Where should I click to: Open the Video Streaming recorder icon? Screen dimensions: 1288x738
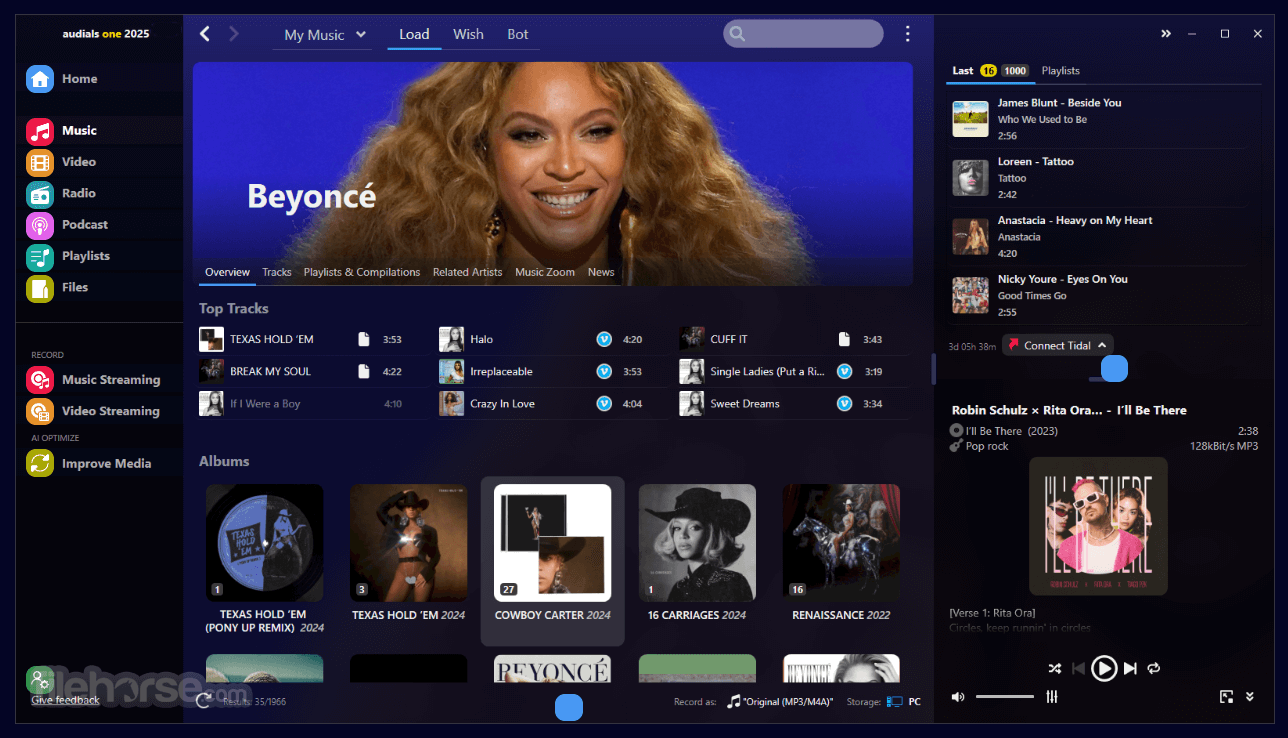tap(40, 411)
